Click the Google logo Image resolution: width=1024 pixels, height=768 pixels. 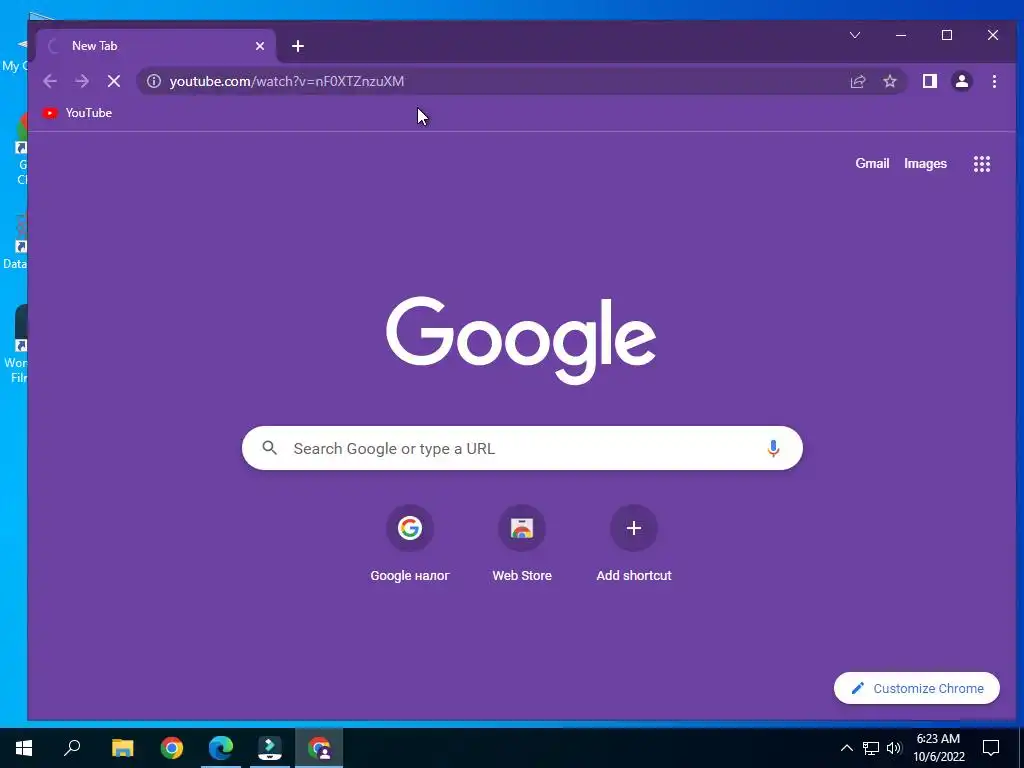(x=521, y=340)
